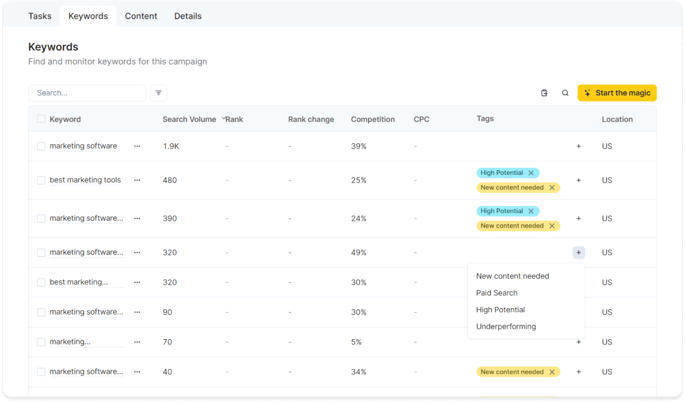This screenshot has height=402, width=685.
Task: Choose Underperforming from the tag dropdown
Action: [x=506, y=326]
